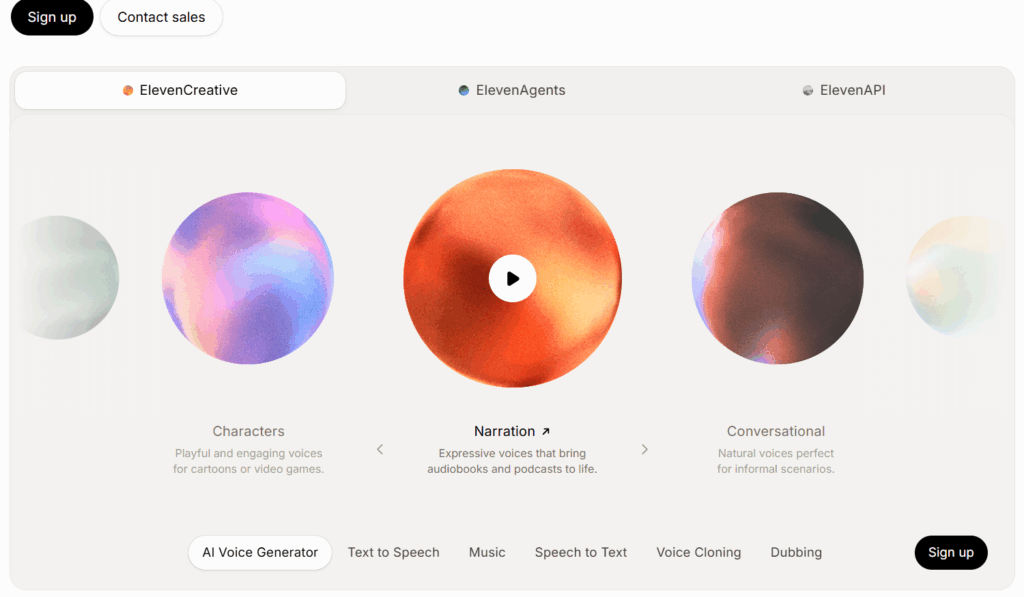Click the Narration heading text
The image size is (1024, 597).
coord(505,431)
